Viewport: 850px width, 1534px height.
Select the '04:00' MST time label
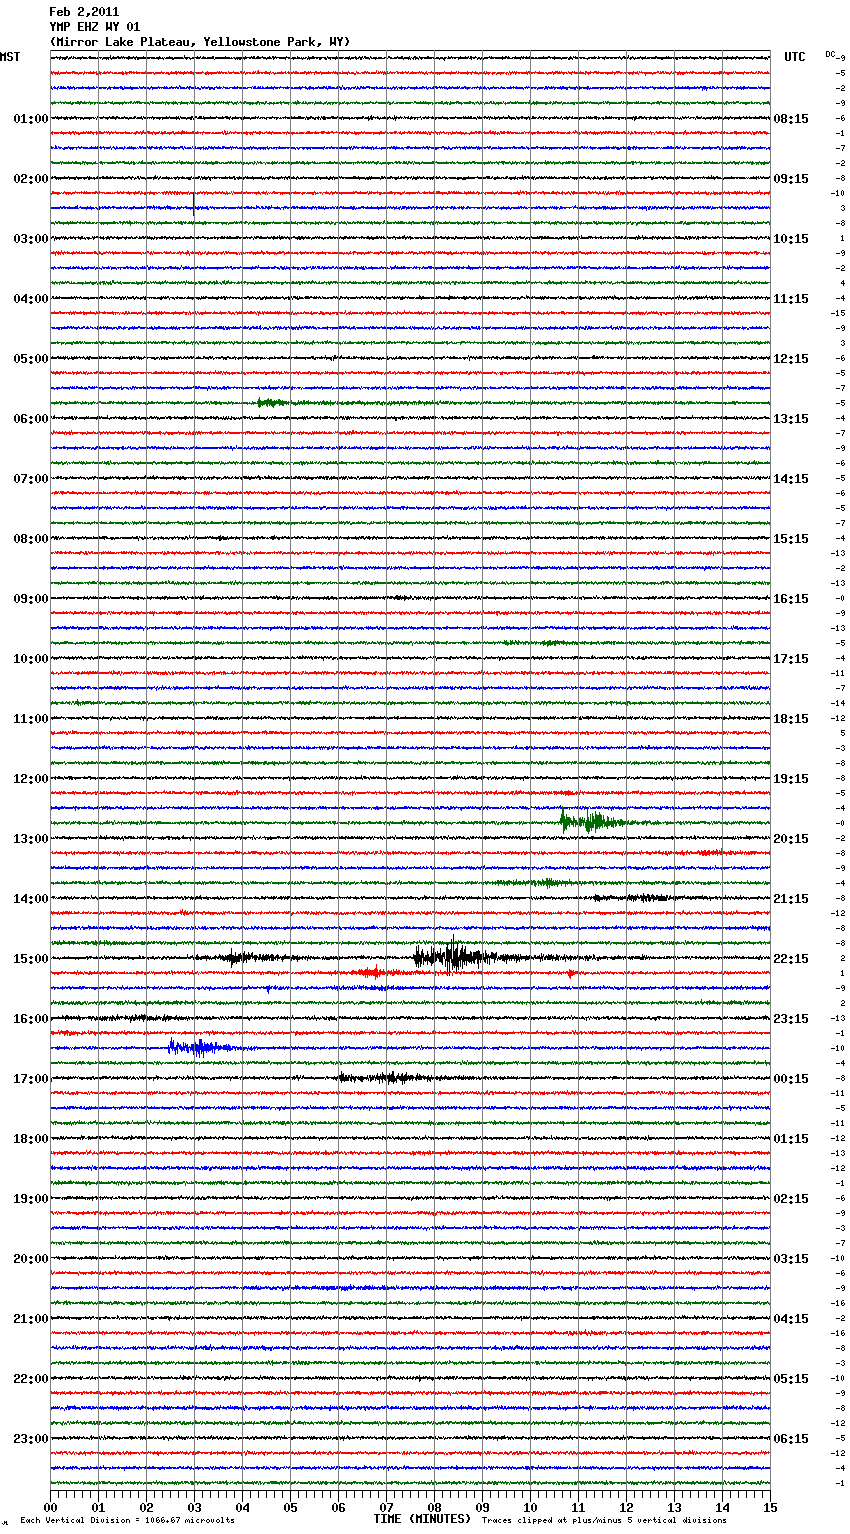pyautogui.click(x=31, y=299)
